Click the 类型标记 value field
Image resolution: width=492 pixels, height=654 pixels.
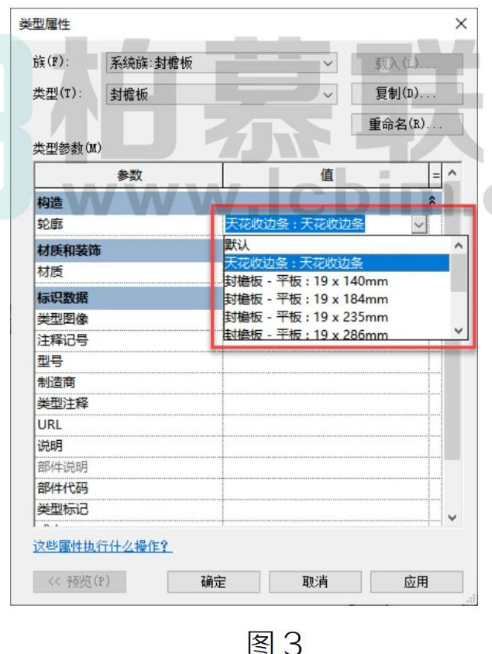[326, 510]
